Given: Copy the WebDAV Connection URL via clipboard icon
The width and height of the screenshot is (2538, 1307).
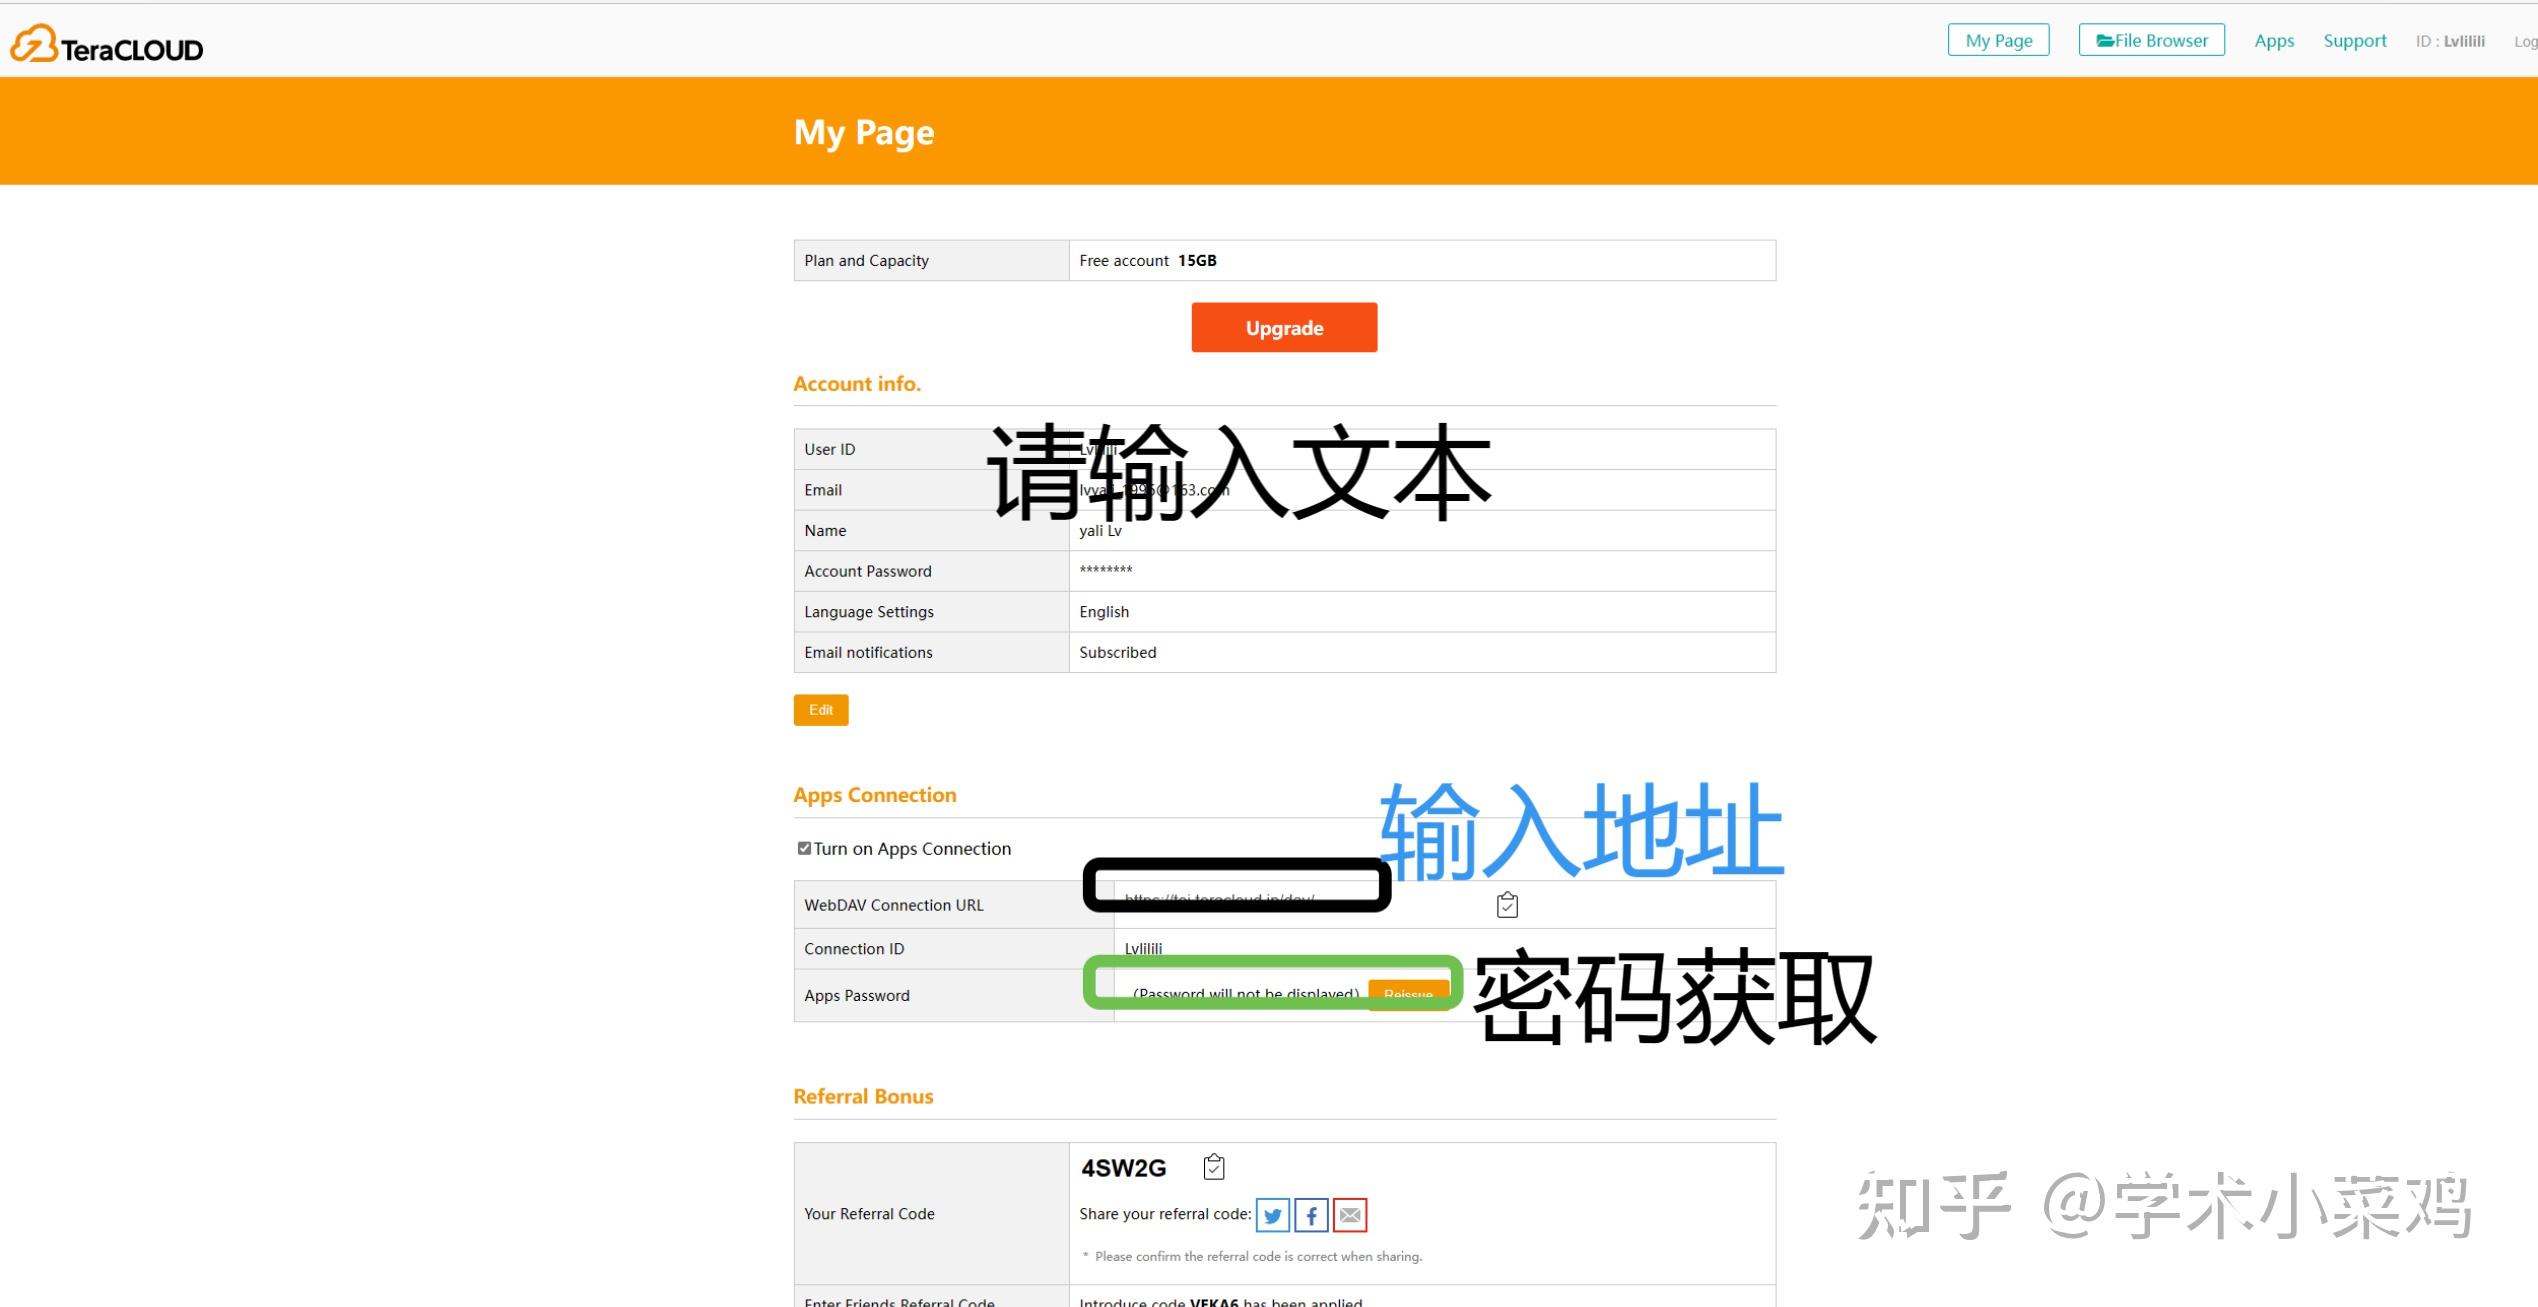Looking at the screenshot, I should click(1507, 905).
